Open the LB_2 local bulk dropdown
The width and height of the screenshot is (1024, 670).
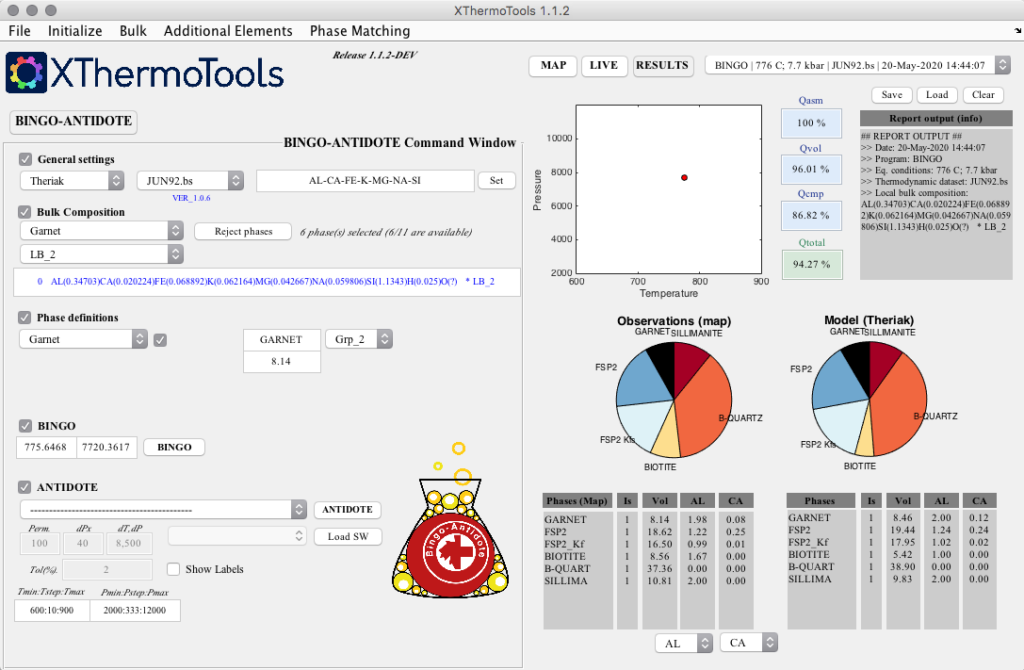tap(102, 254)
